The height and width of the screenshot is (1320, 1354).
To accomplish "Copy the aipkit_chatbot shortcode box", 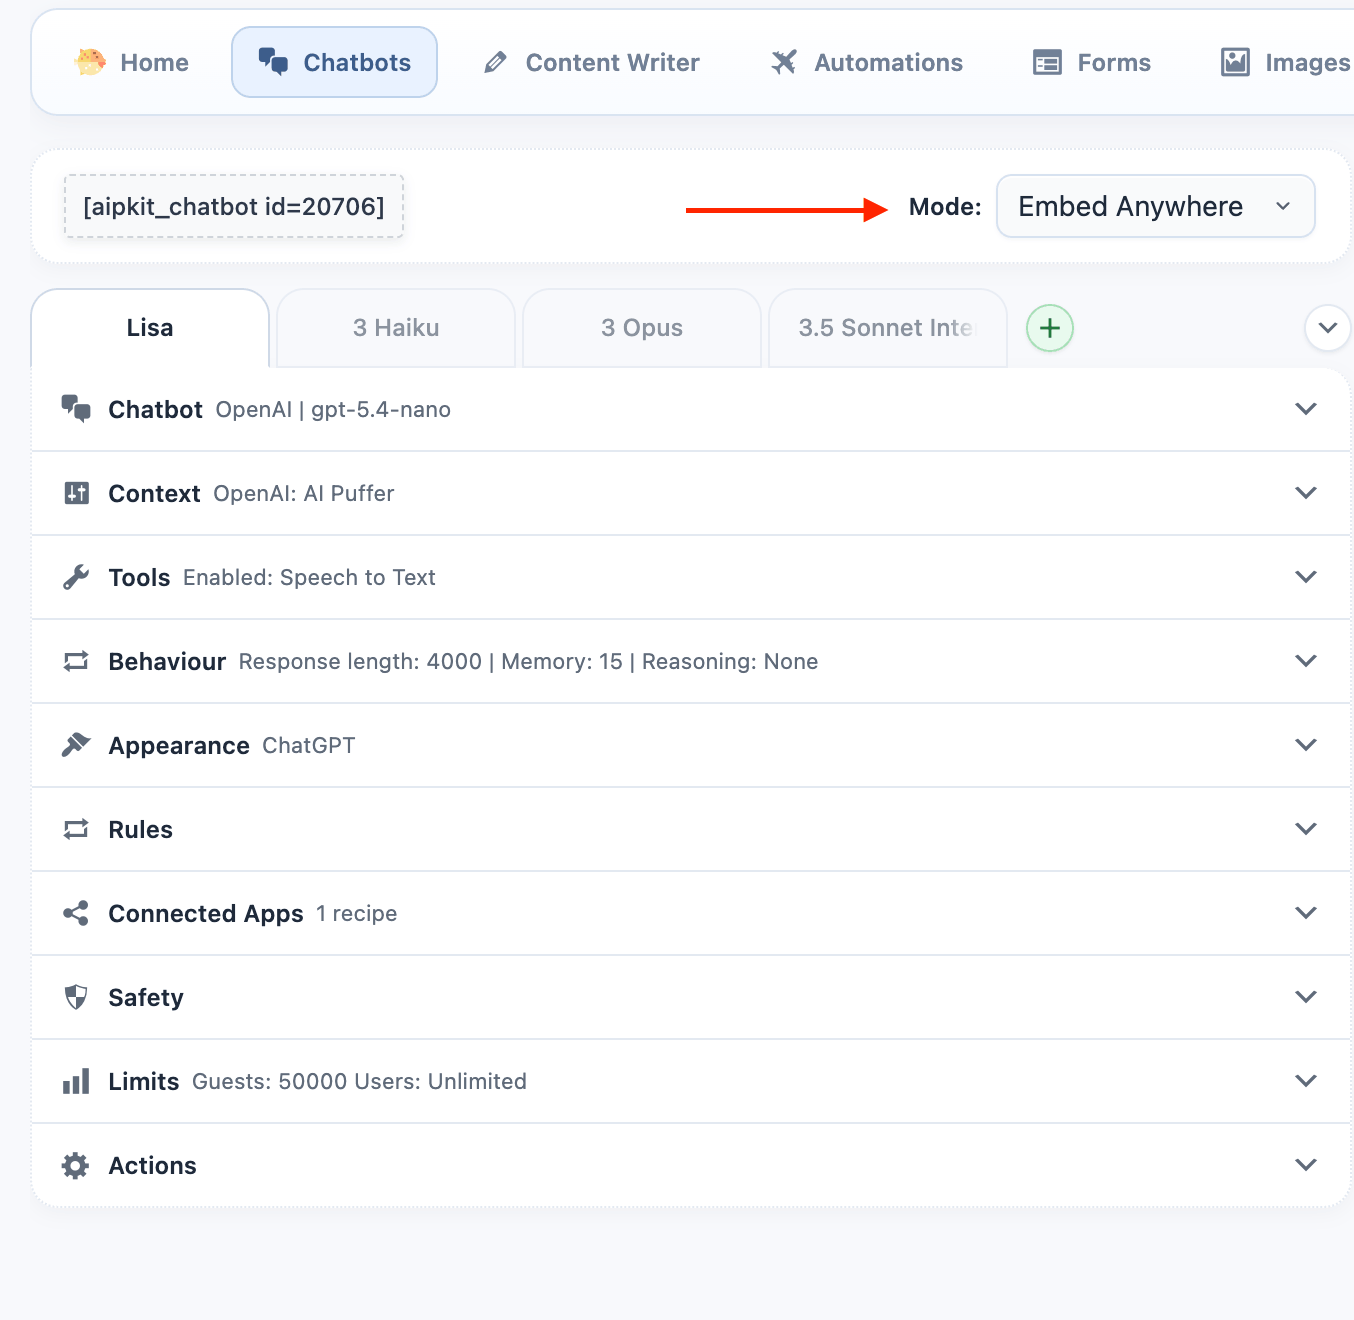I will (234, 206).
